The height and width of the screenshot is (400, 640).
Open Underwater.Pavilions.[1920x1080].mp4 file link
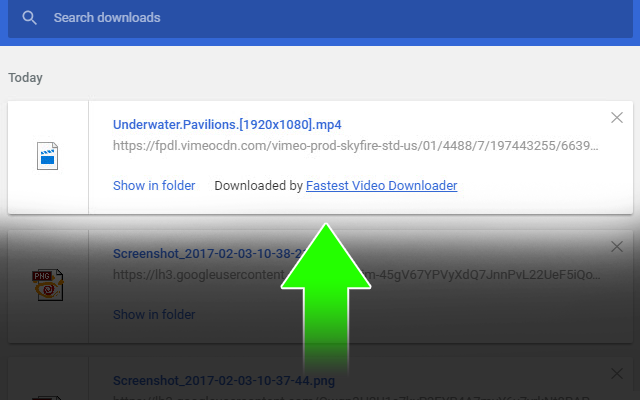(227, 124)
